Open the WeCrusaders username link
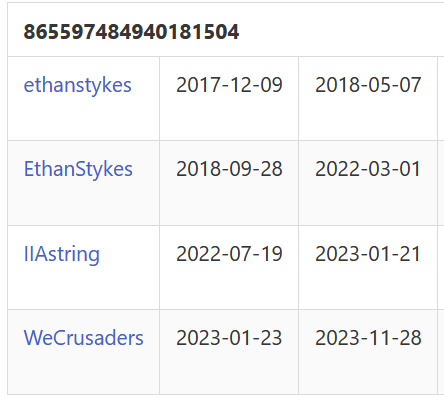The height and width of the screenshot is (398, 444). click(83, 338)
